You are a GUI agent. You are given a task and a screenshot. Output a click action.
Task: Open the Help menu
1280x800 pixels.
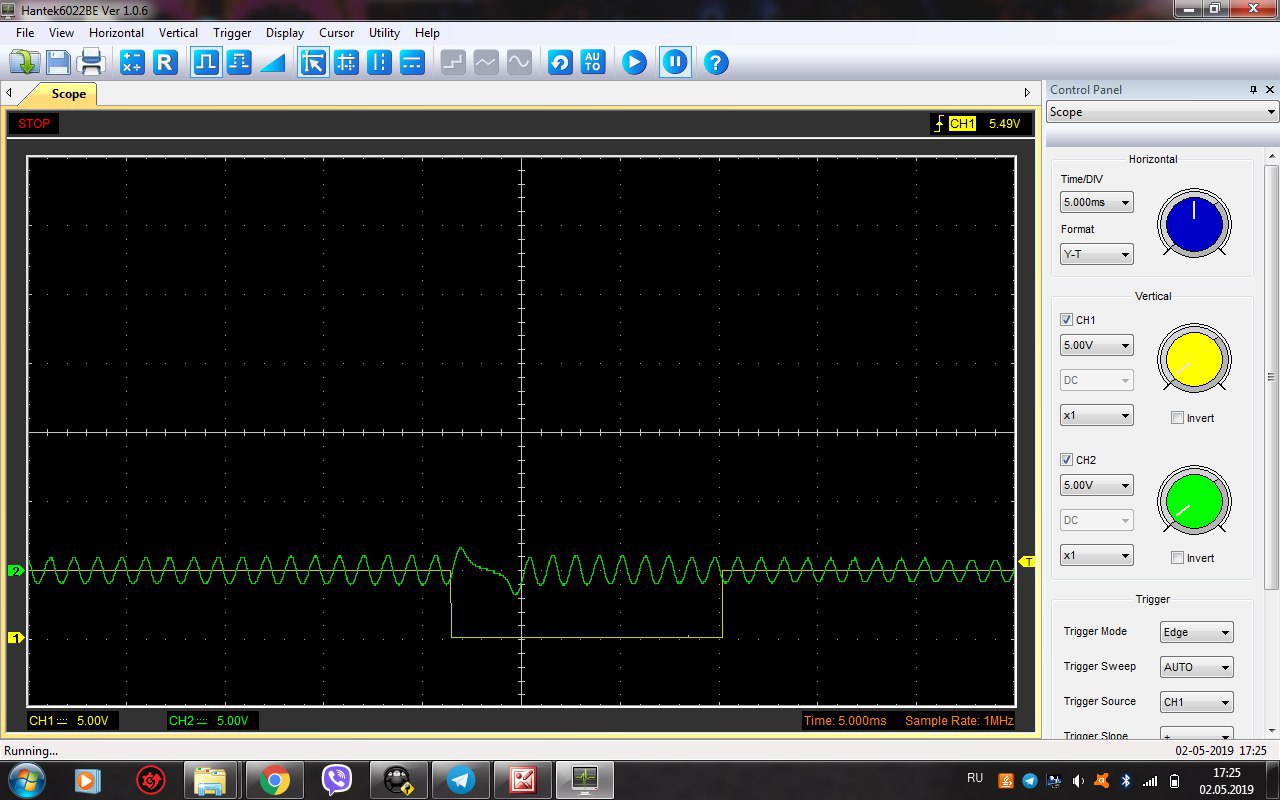(427, 33)
